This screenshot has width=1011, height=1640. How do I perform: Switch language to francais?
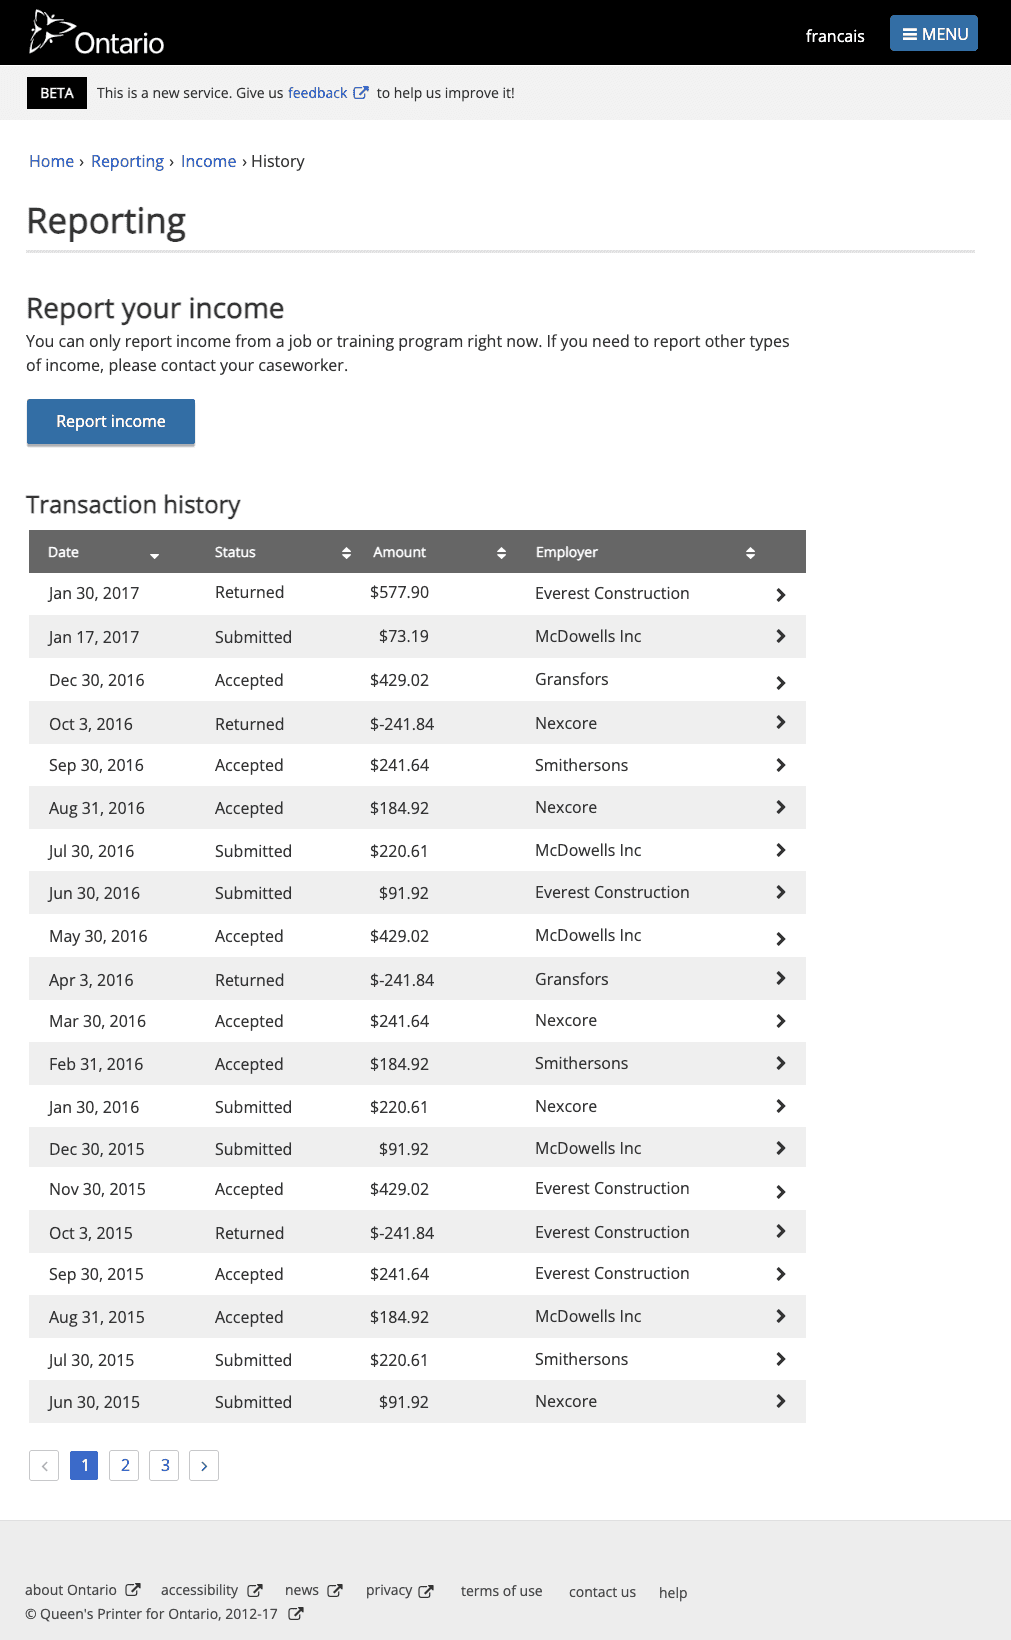(x=835, y=36)
